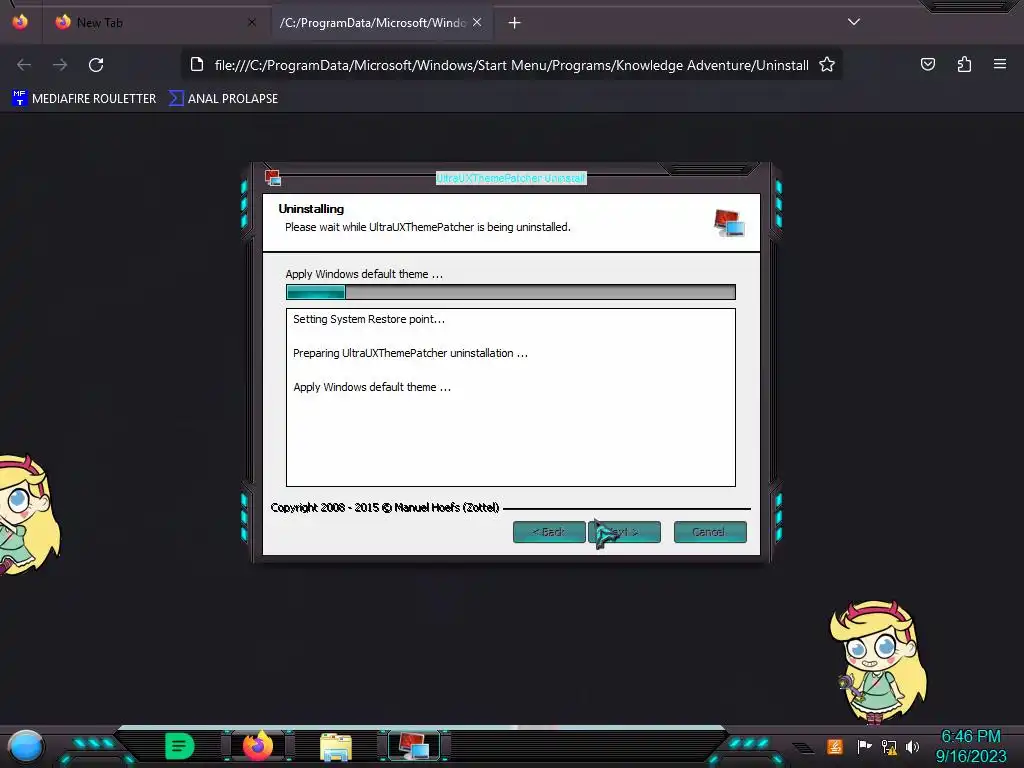Screen dimensions: 1024x768
Task: Select UltraUXThemePatcher uninstaller taskbar icon
Action: click(414, 746)
